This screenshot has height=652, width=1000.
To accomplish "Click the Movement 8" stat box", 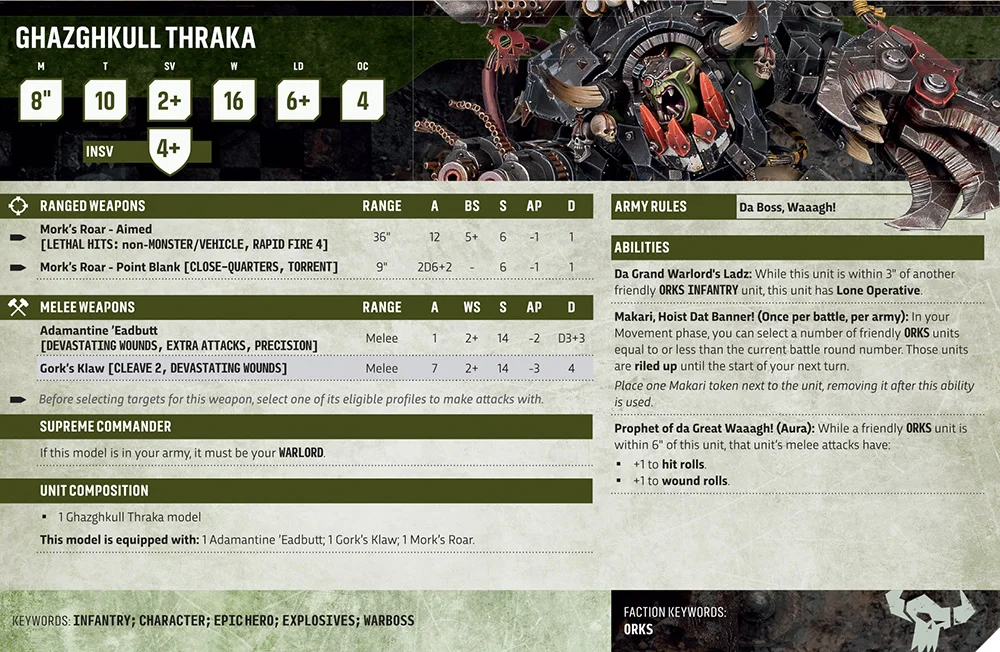I will click(41, 100).
